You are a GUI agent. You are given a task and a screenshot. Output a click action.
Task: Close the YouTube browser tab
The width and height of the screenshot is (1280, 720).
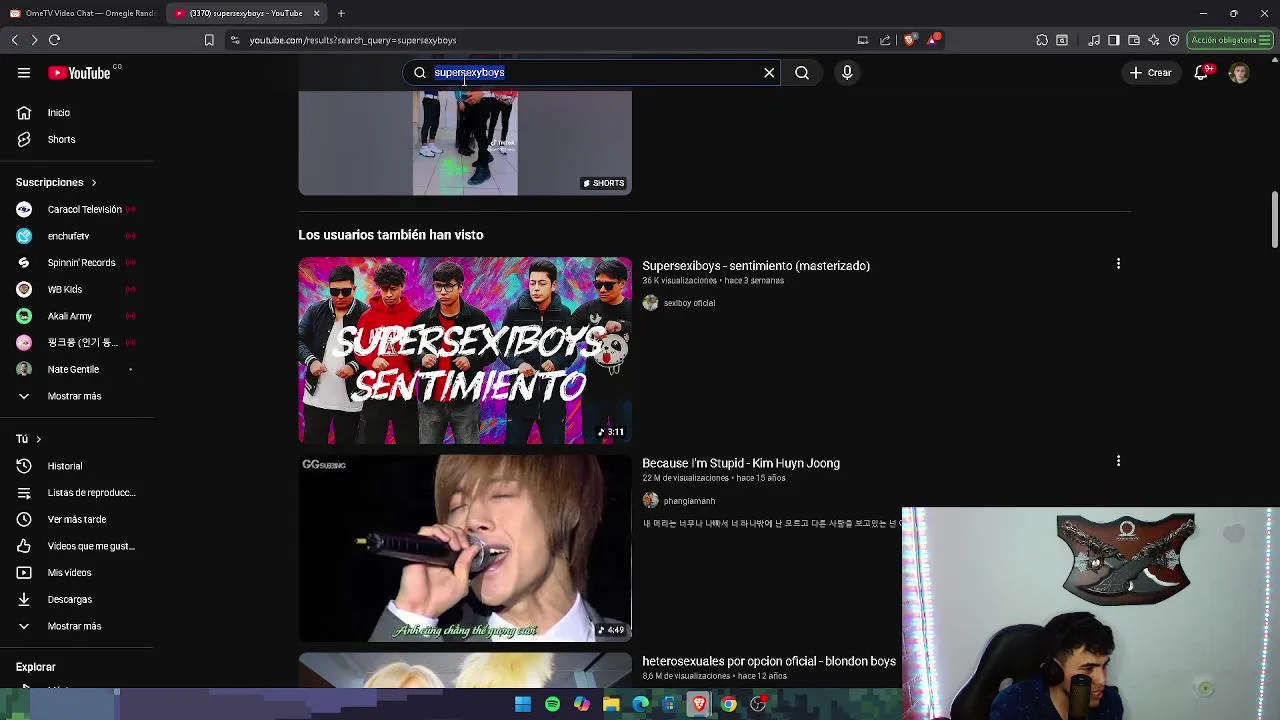coord(316,13)
